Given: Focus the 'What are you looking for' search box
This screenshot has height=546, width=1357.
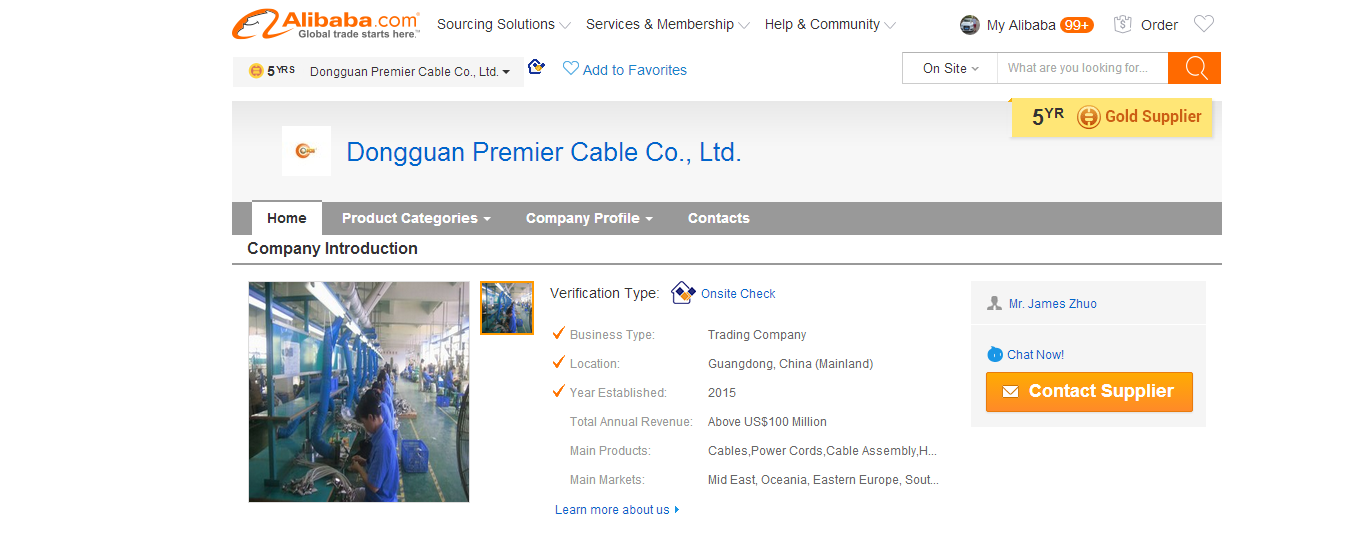Looking at the screenshot, I should click(1083, 68).
